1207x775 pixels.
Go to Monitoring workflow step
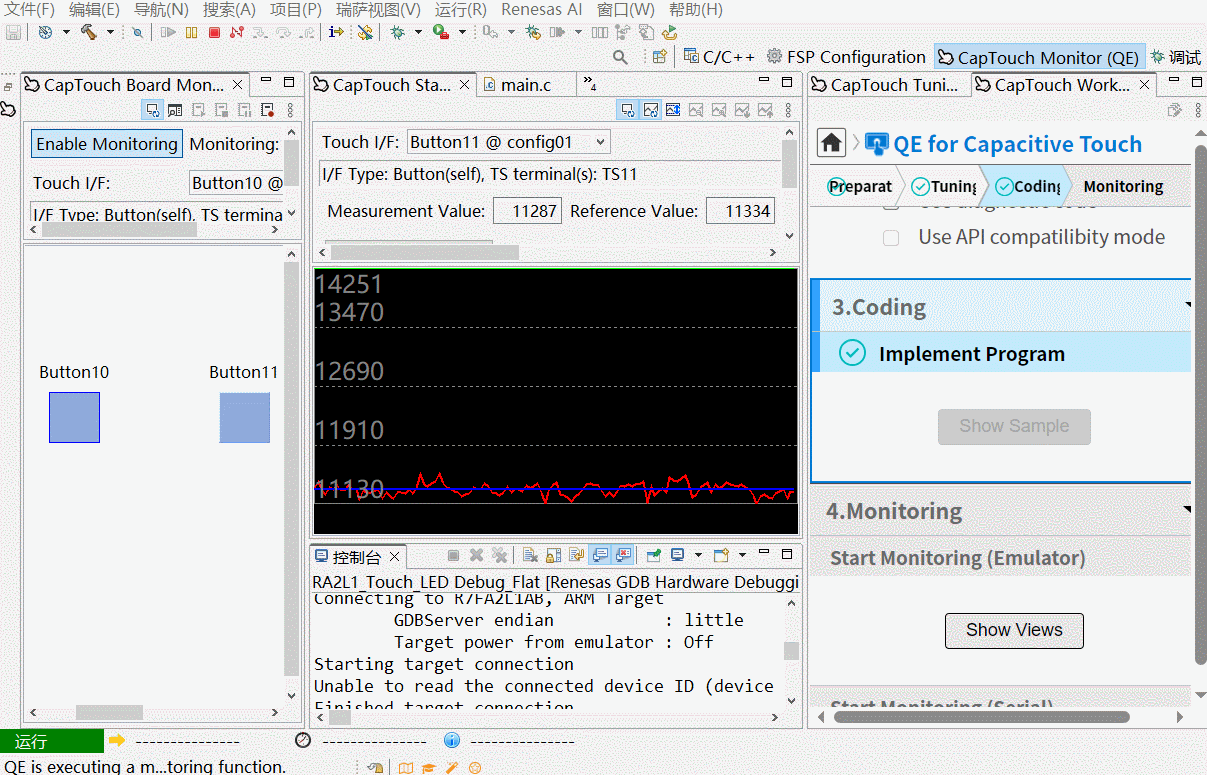click(1123, 187)
